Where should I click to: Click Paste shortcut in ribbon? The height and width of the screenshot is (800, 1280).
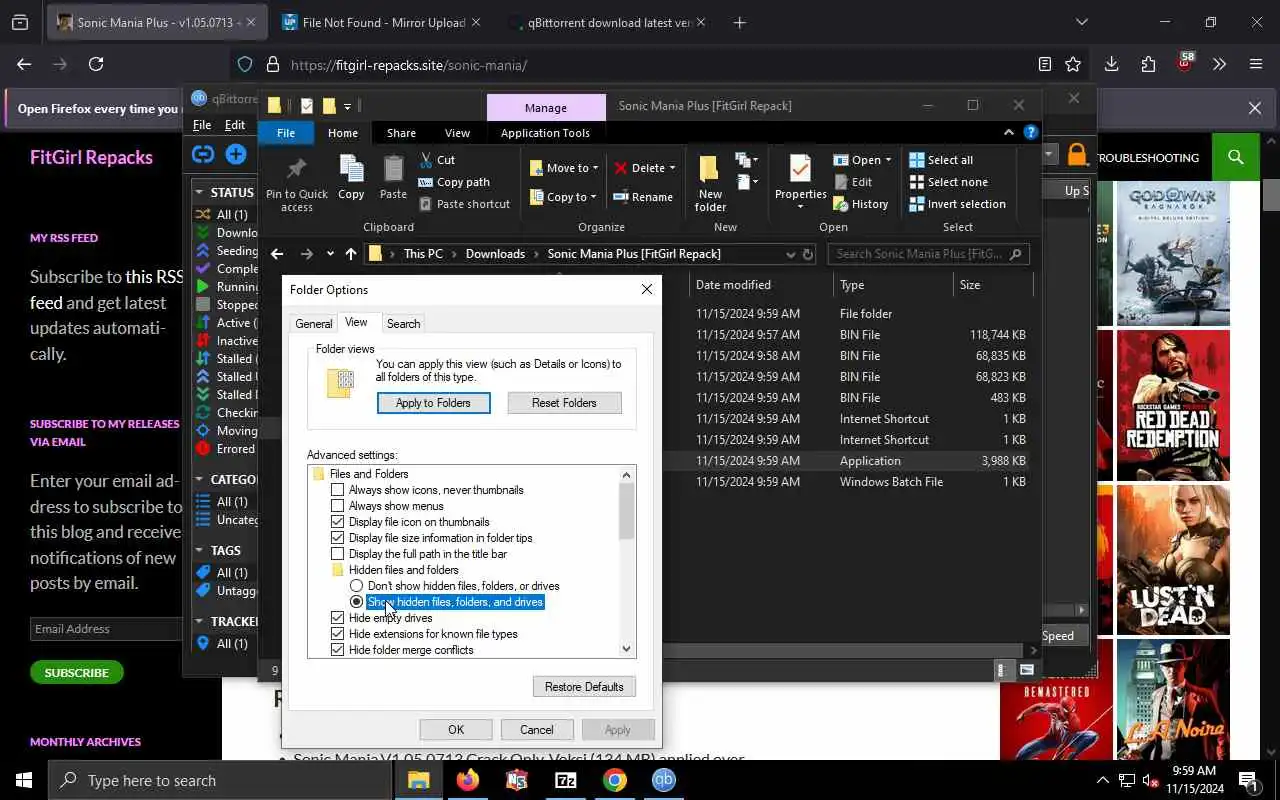(x=464, y=204)
